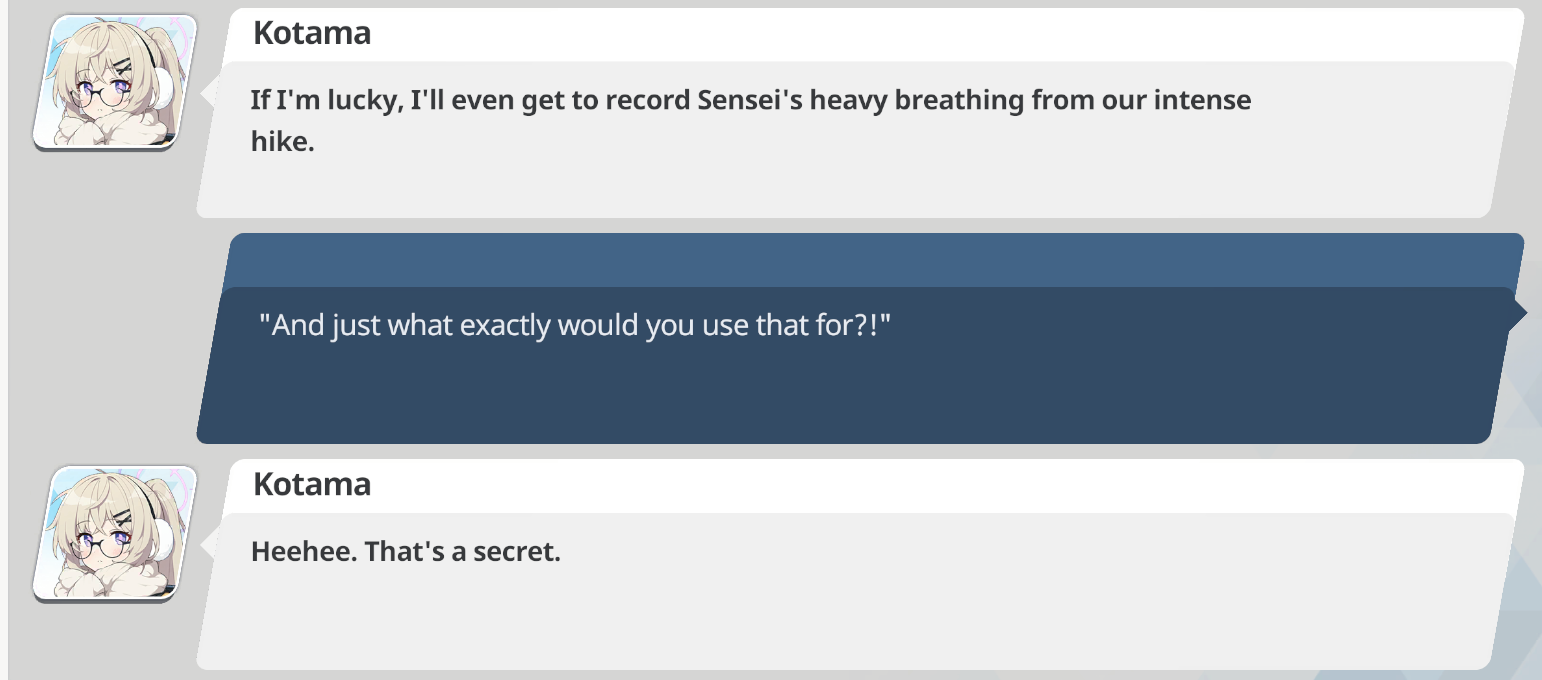Click the word "hike." in the first message
The image size is (1542, 680).
[x=282, y=142]
